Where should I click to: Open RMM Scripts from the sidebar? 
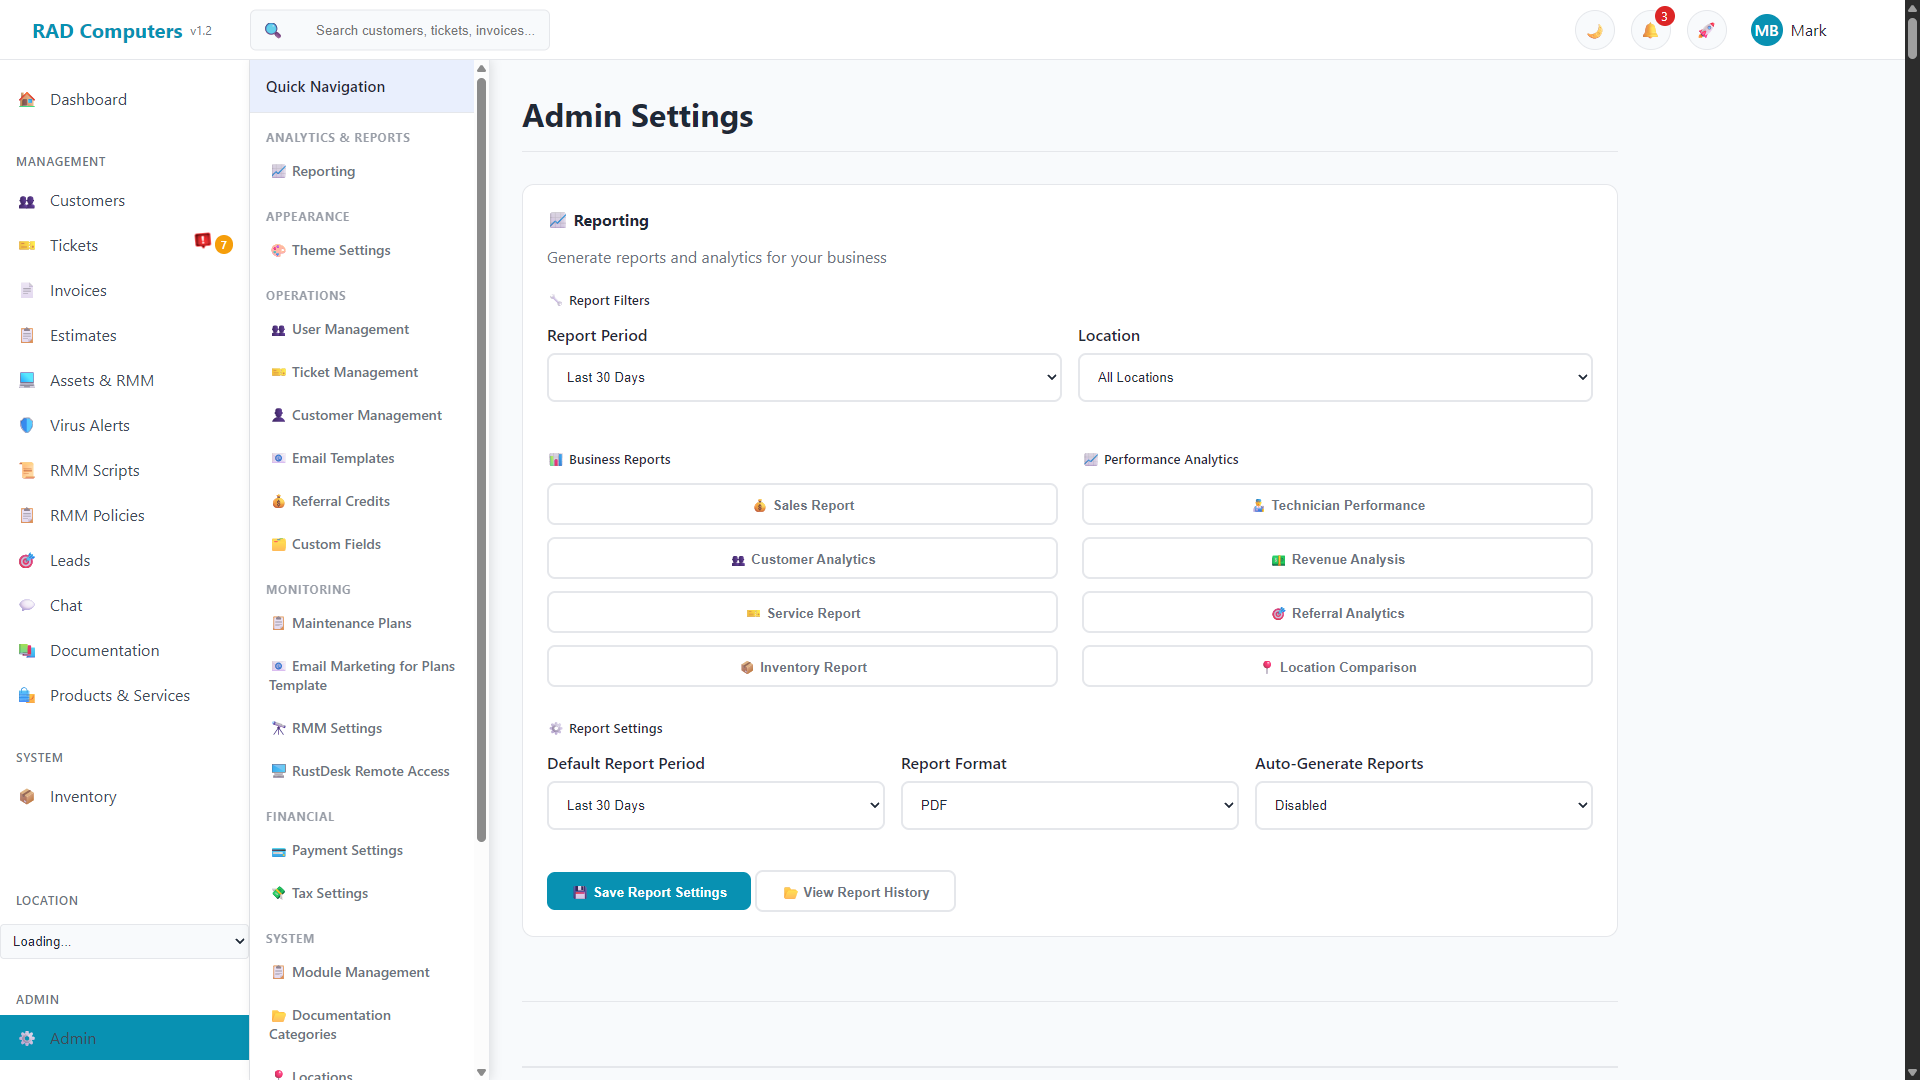[93, 470]
